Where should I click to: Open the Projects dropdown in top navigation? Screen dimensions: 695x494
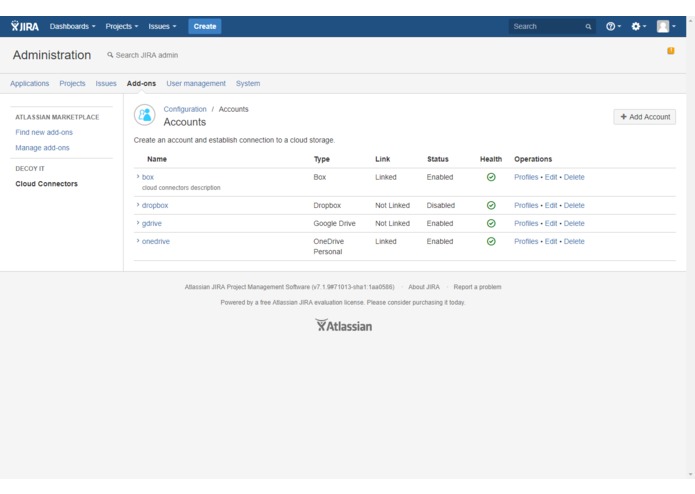(x=121, y=27)
